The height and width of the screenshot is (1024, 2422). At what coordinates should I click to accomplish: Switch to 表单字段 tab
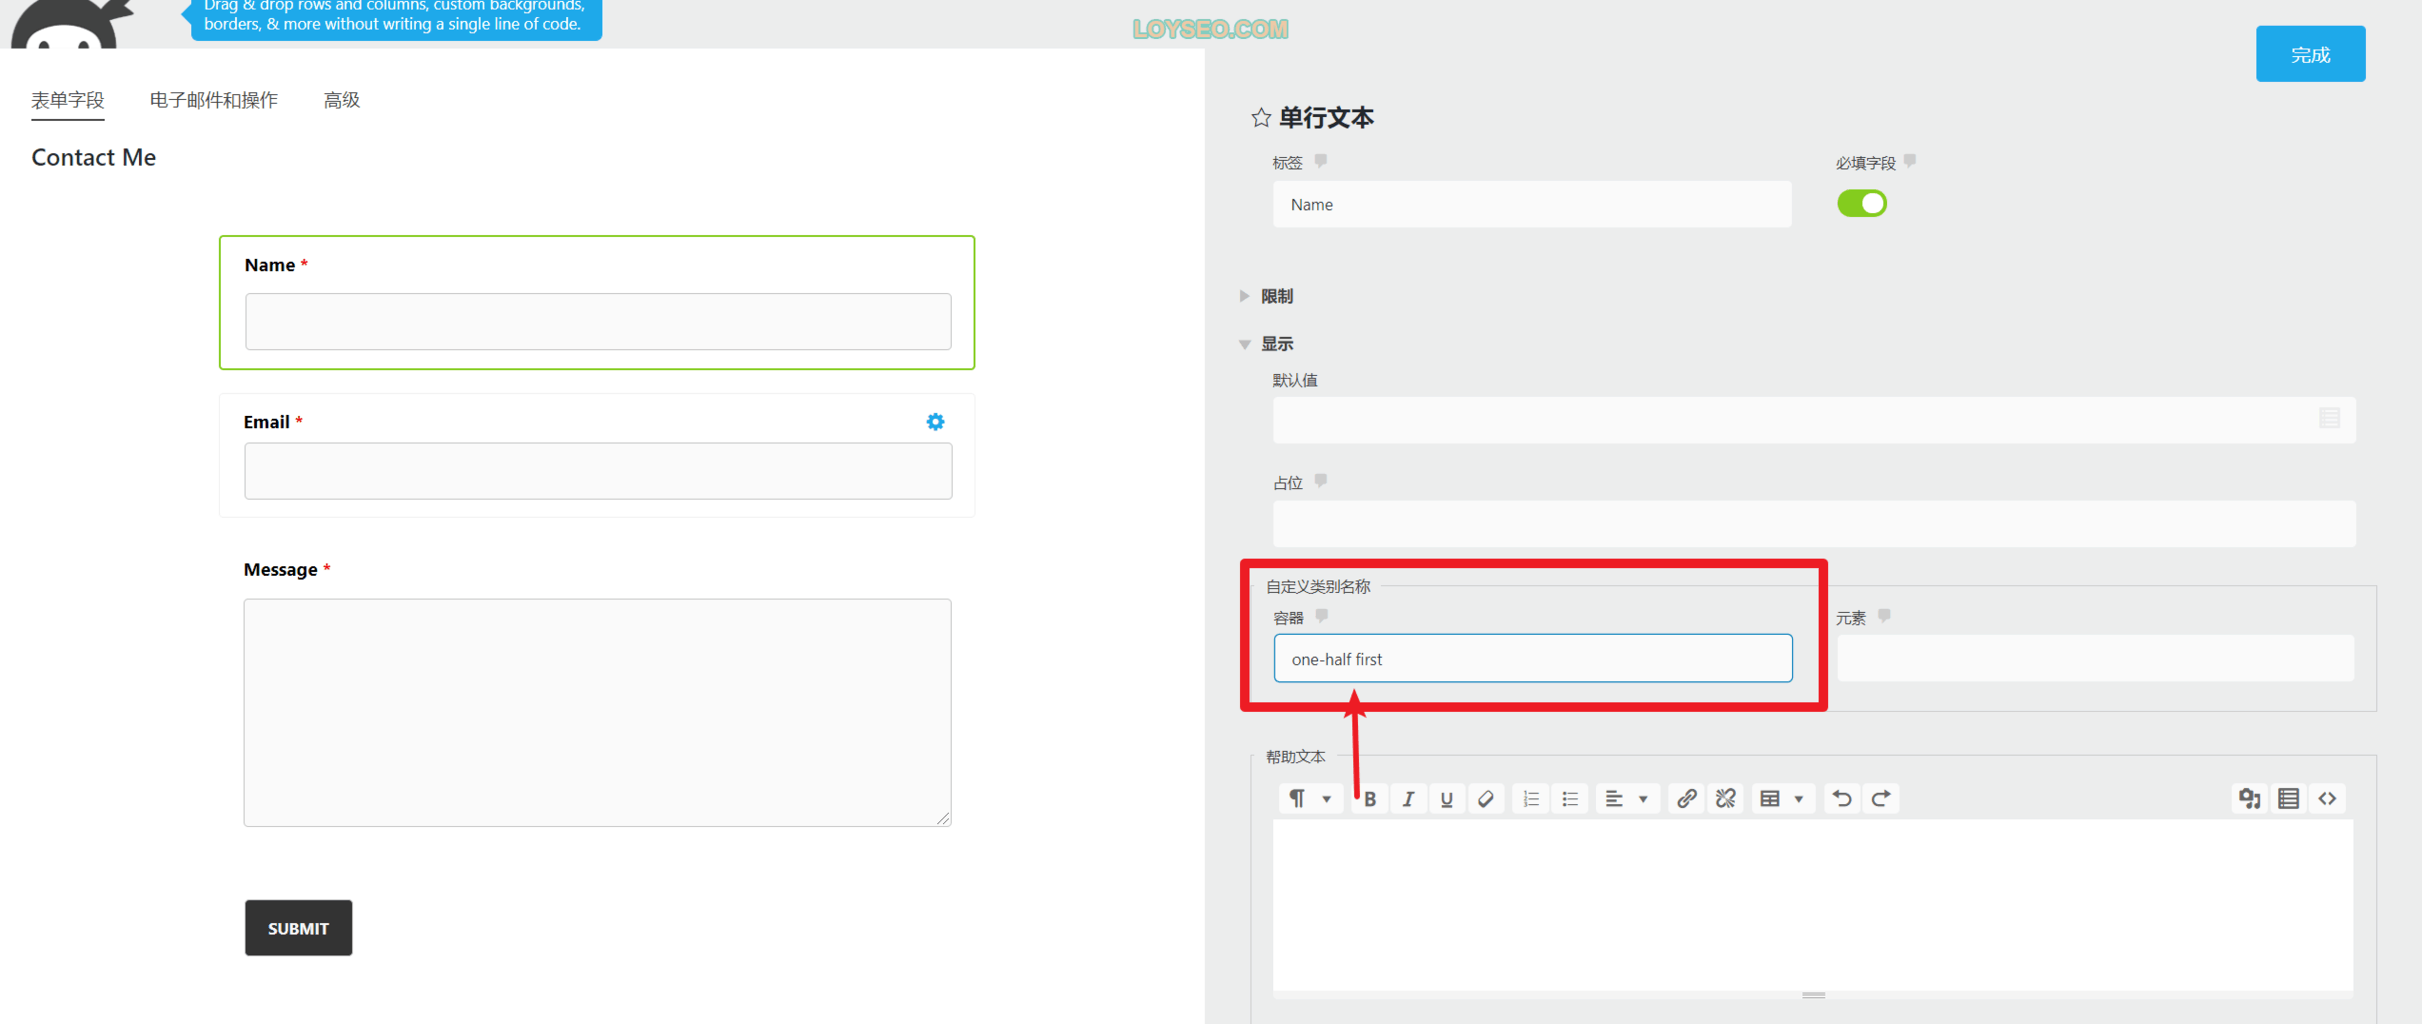point(68,100)
